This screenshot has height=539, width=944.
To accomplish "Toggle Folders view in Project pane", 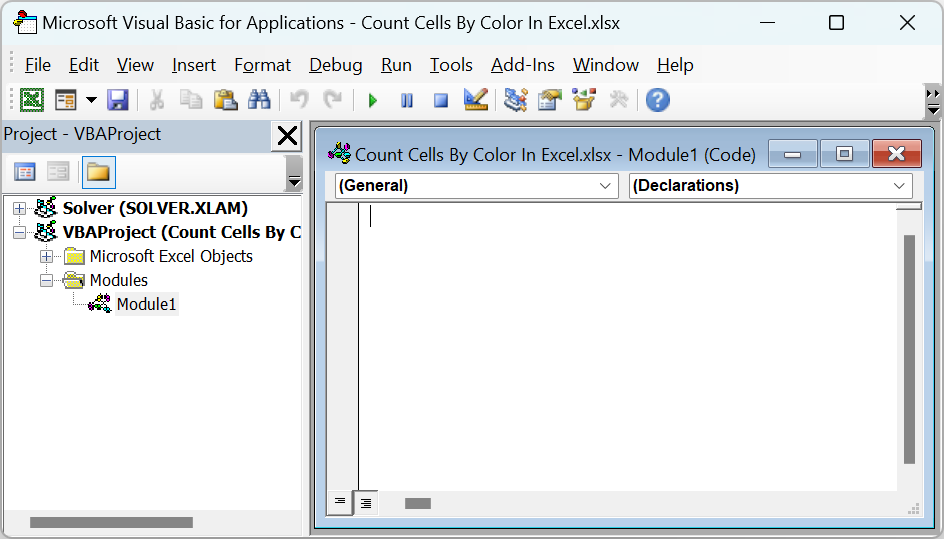I will [x=98, y=172].
